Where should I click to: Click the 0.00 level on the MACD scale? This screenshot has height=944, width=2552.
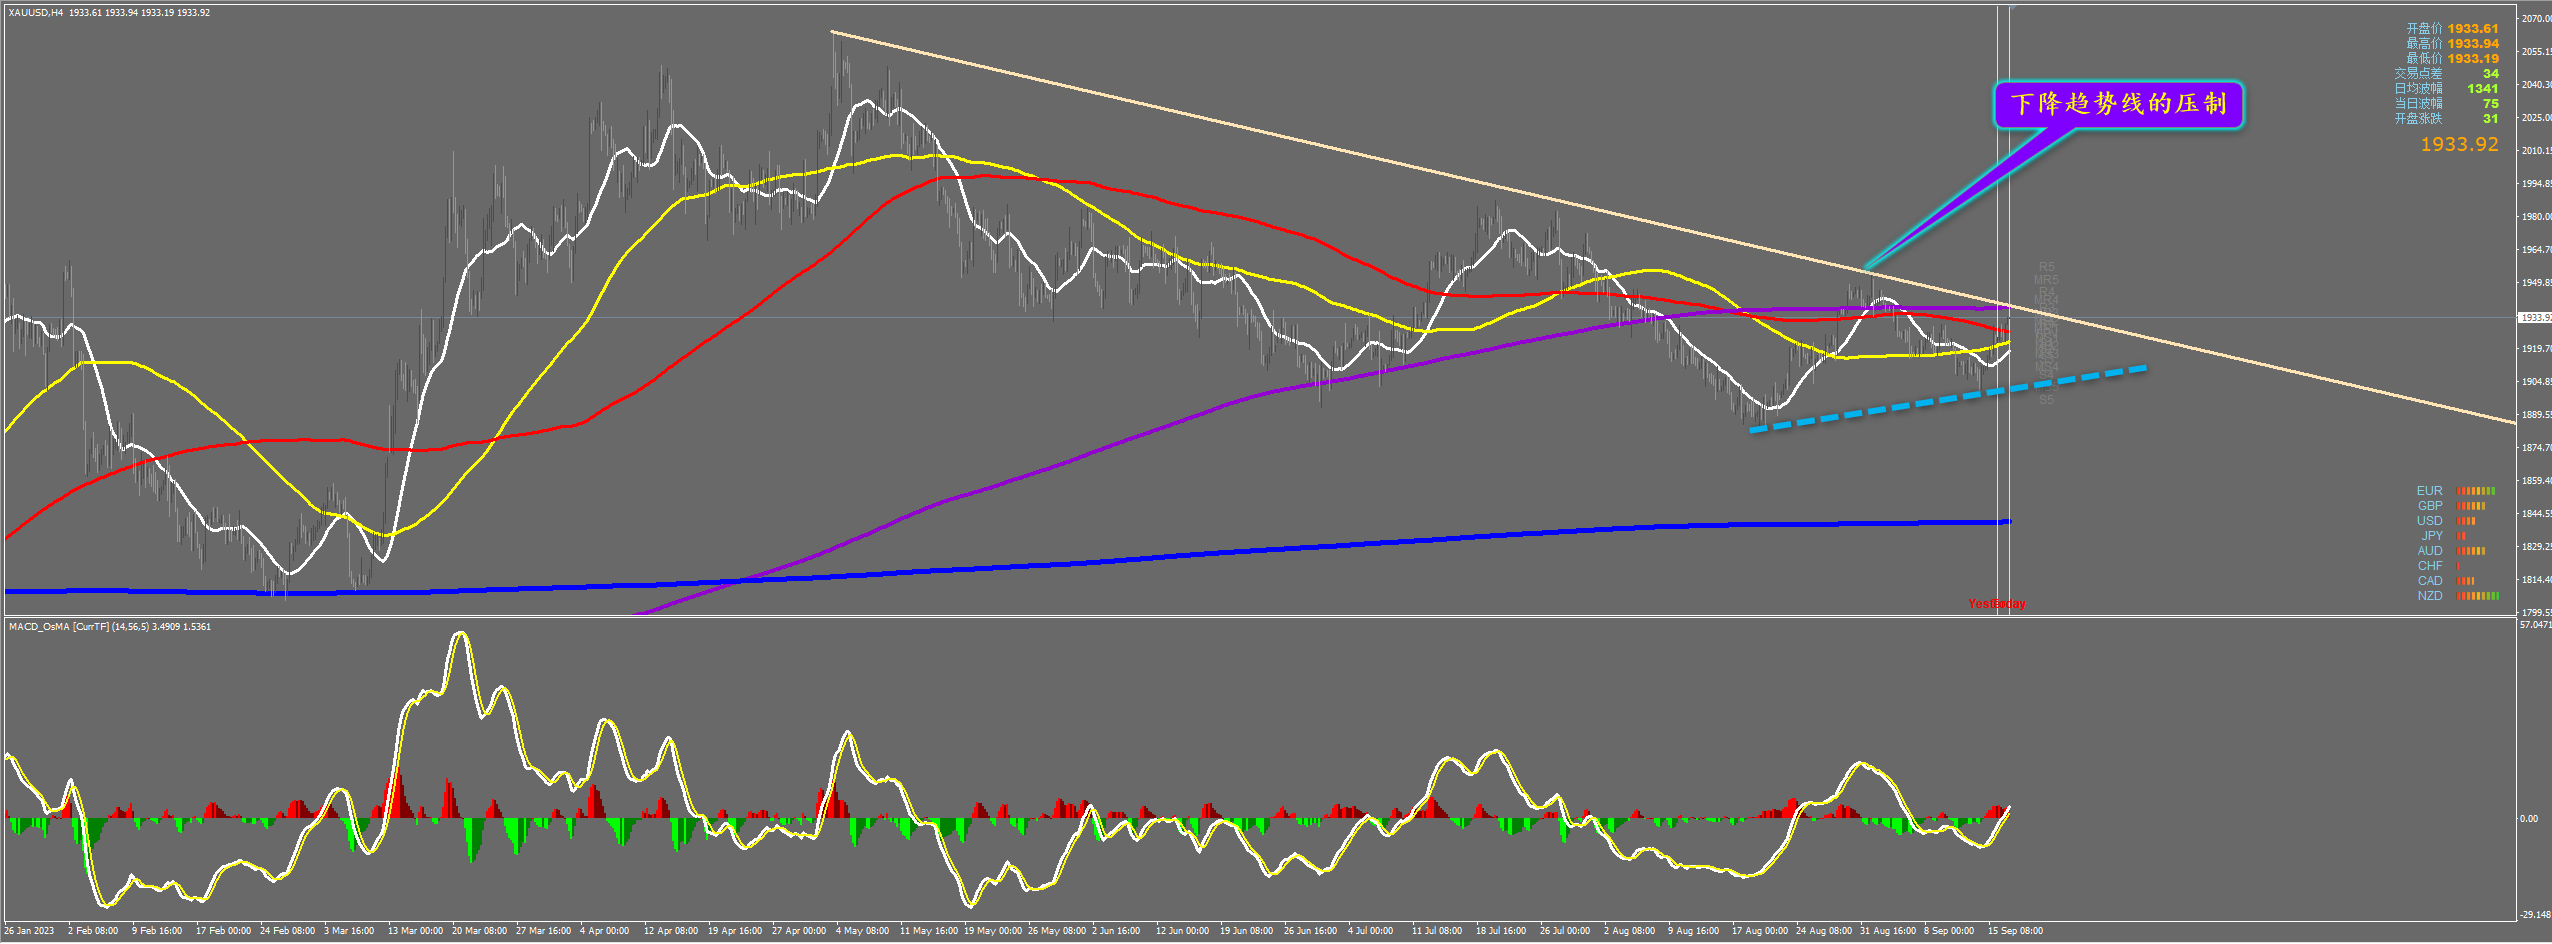point(2529,819)
